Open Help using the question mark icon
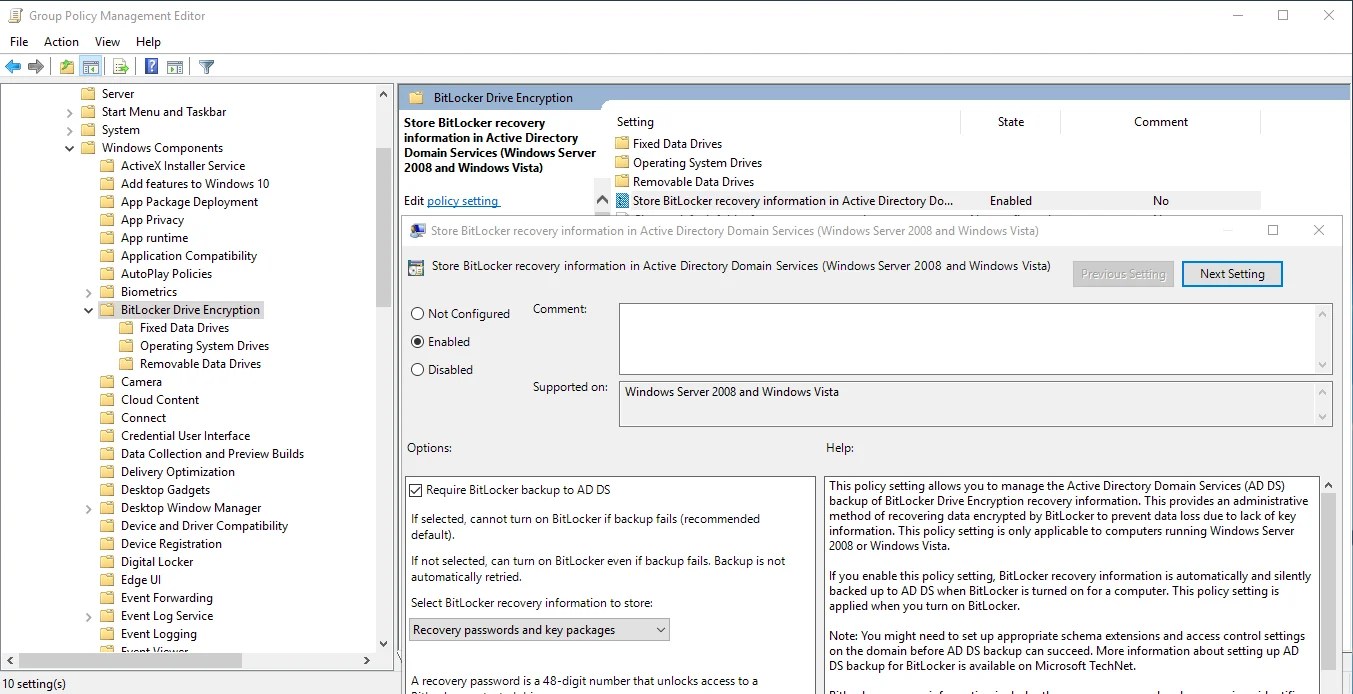The image size is (1353, 694). [x=151, y=66]
